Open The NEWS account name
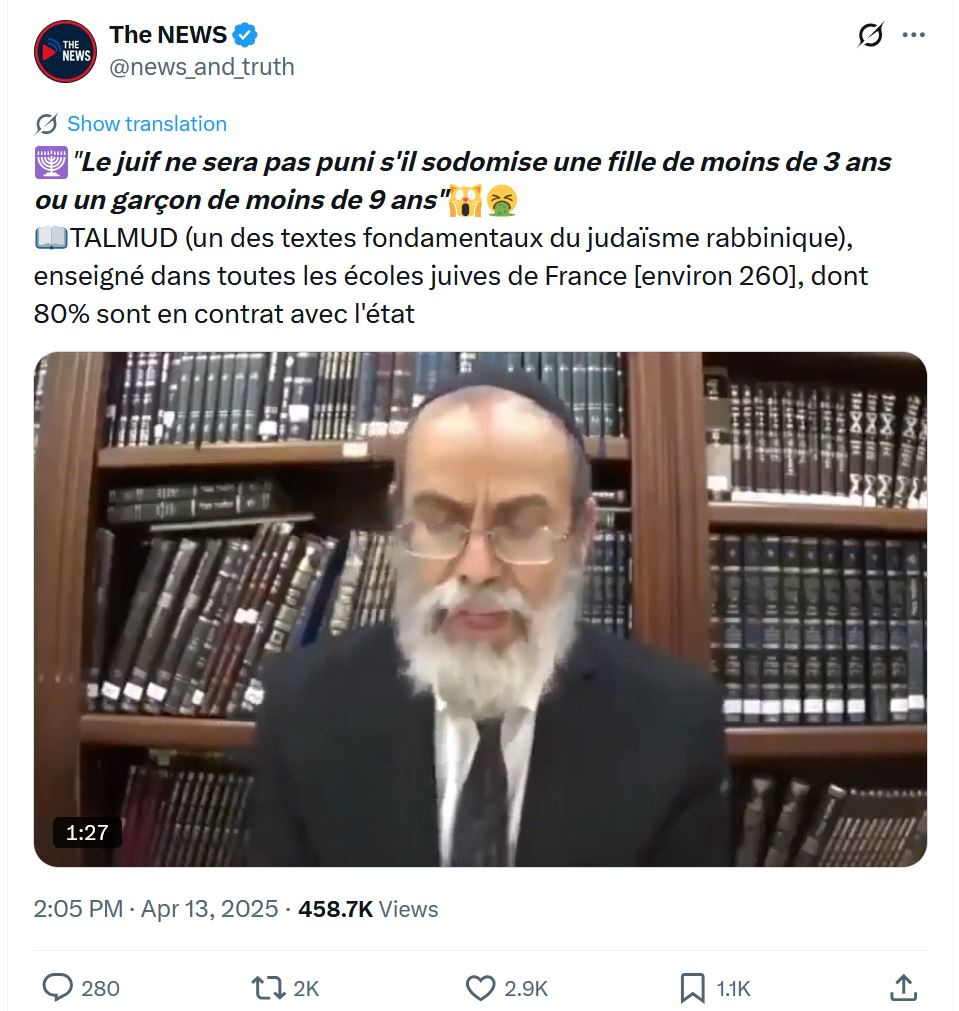This screenshot has width=959, height=1011. click(x=168, y=35)
